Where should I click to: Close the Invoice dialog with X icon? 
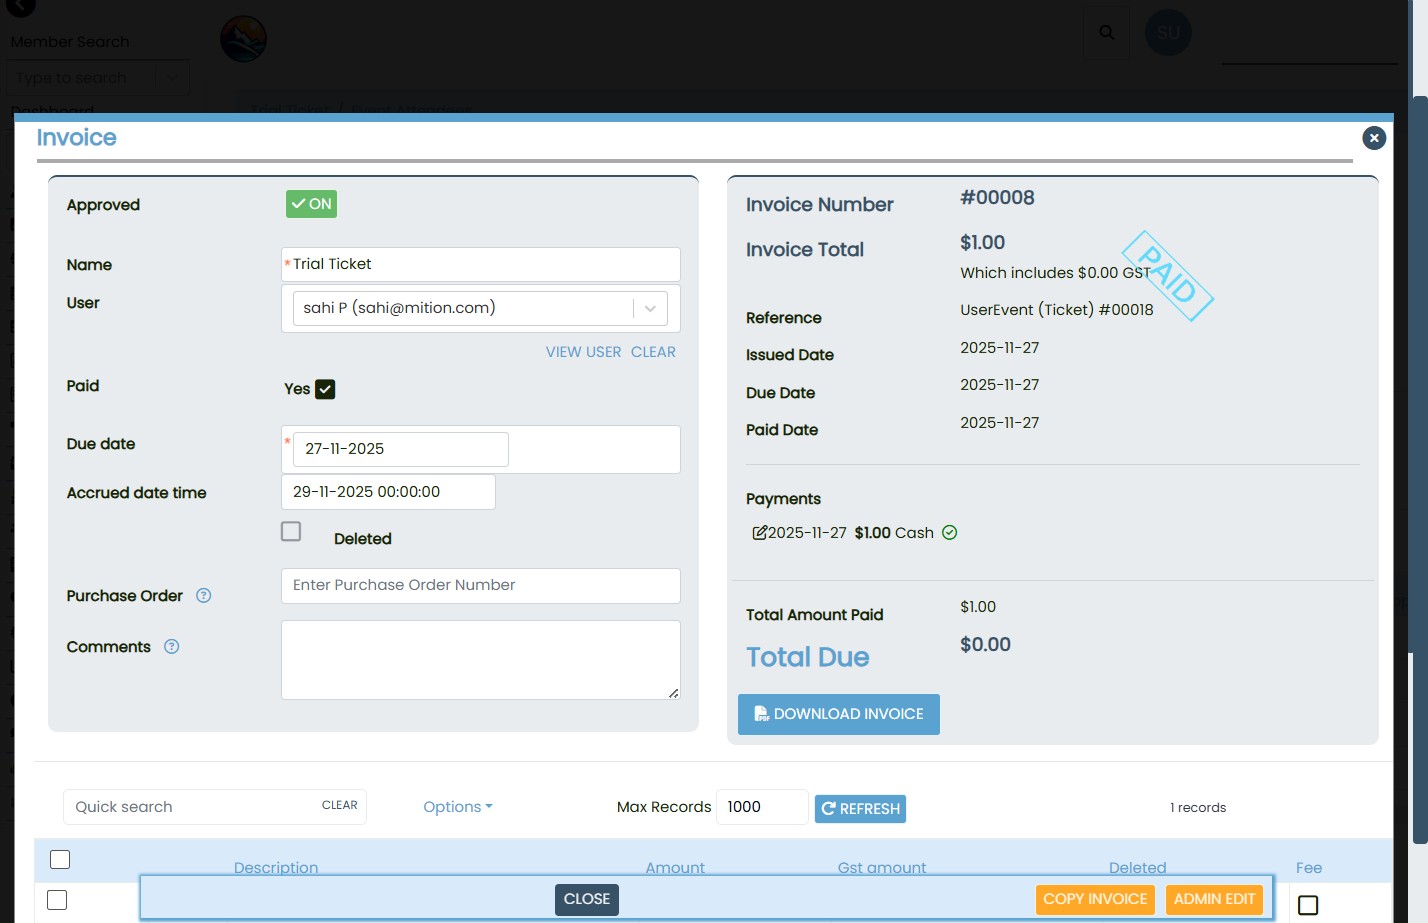(1374, 138)
